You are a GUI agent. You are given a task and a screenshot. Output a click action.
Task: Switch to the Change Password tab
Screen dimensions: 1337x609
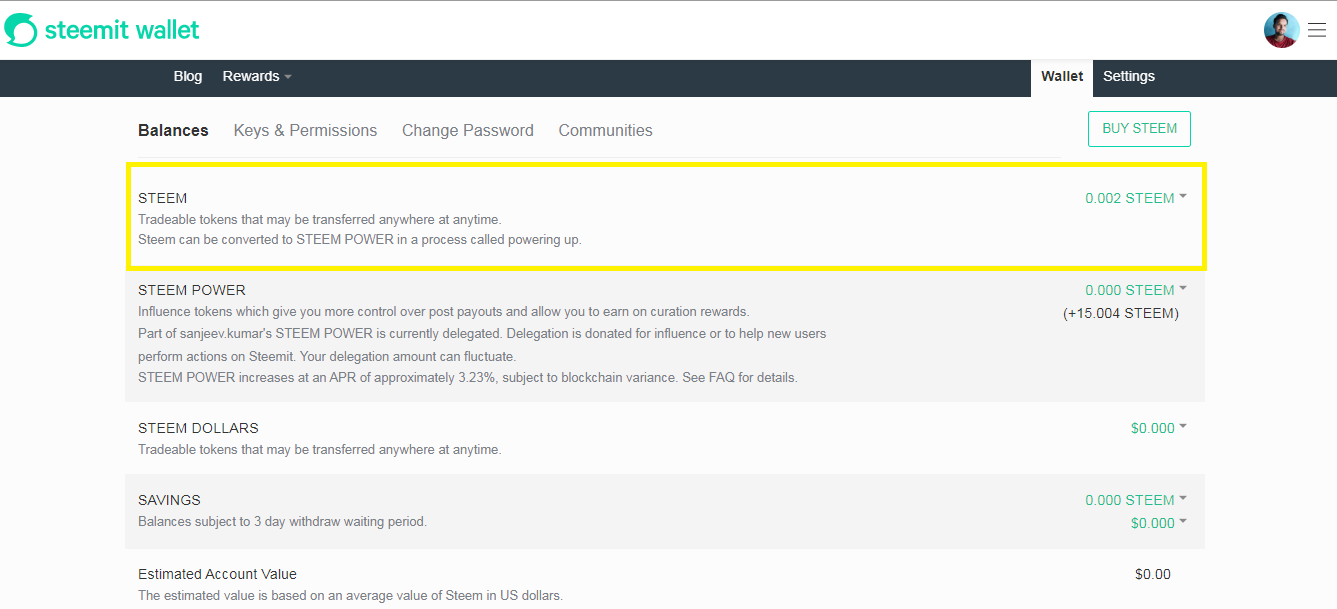(468, 131)
